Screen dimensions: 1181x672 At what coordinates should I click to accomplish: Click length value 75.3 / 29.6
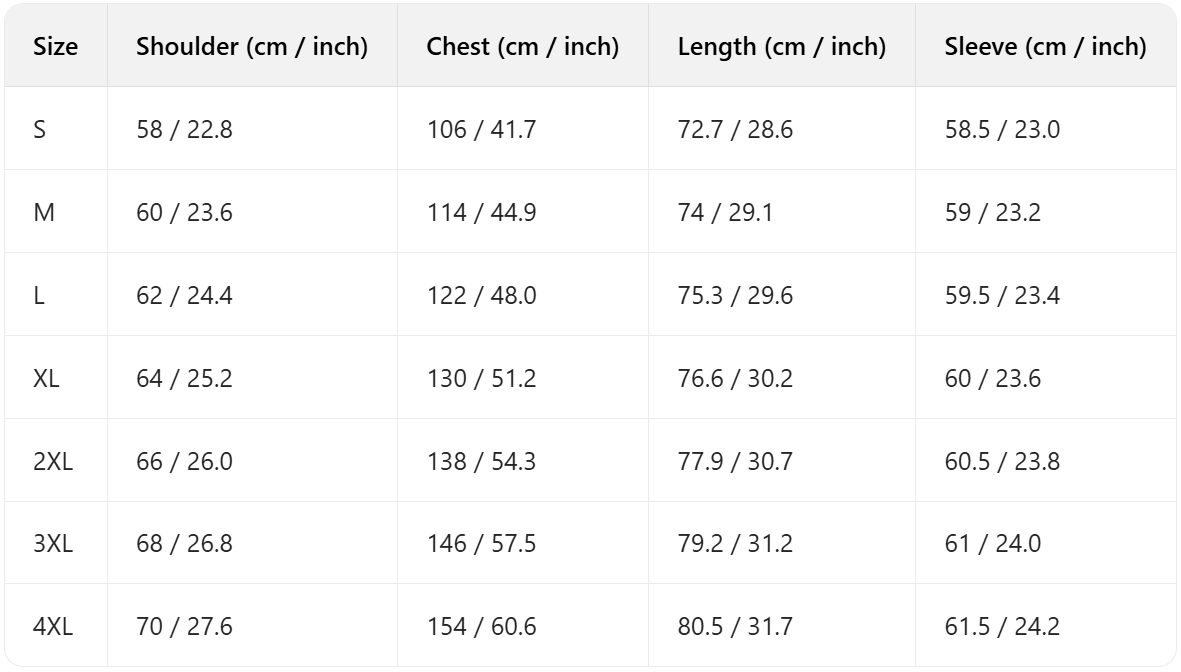[735, 295]
